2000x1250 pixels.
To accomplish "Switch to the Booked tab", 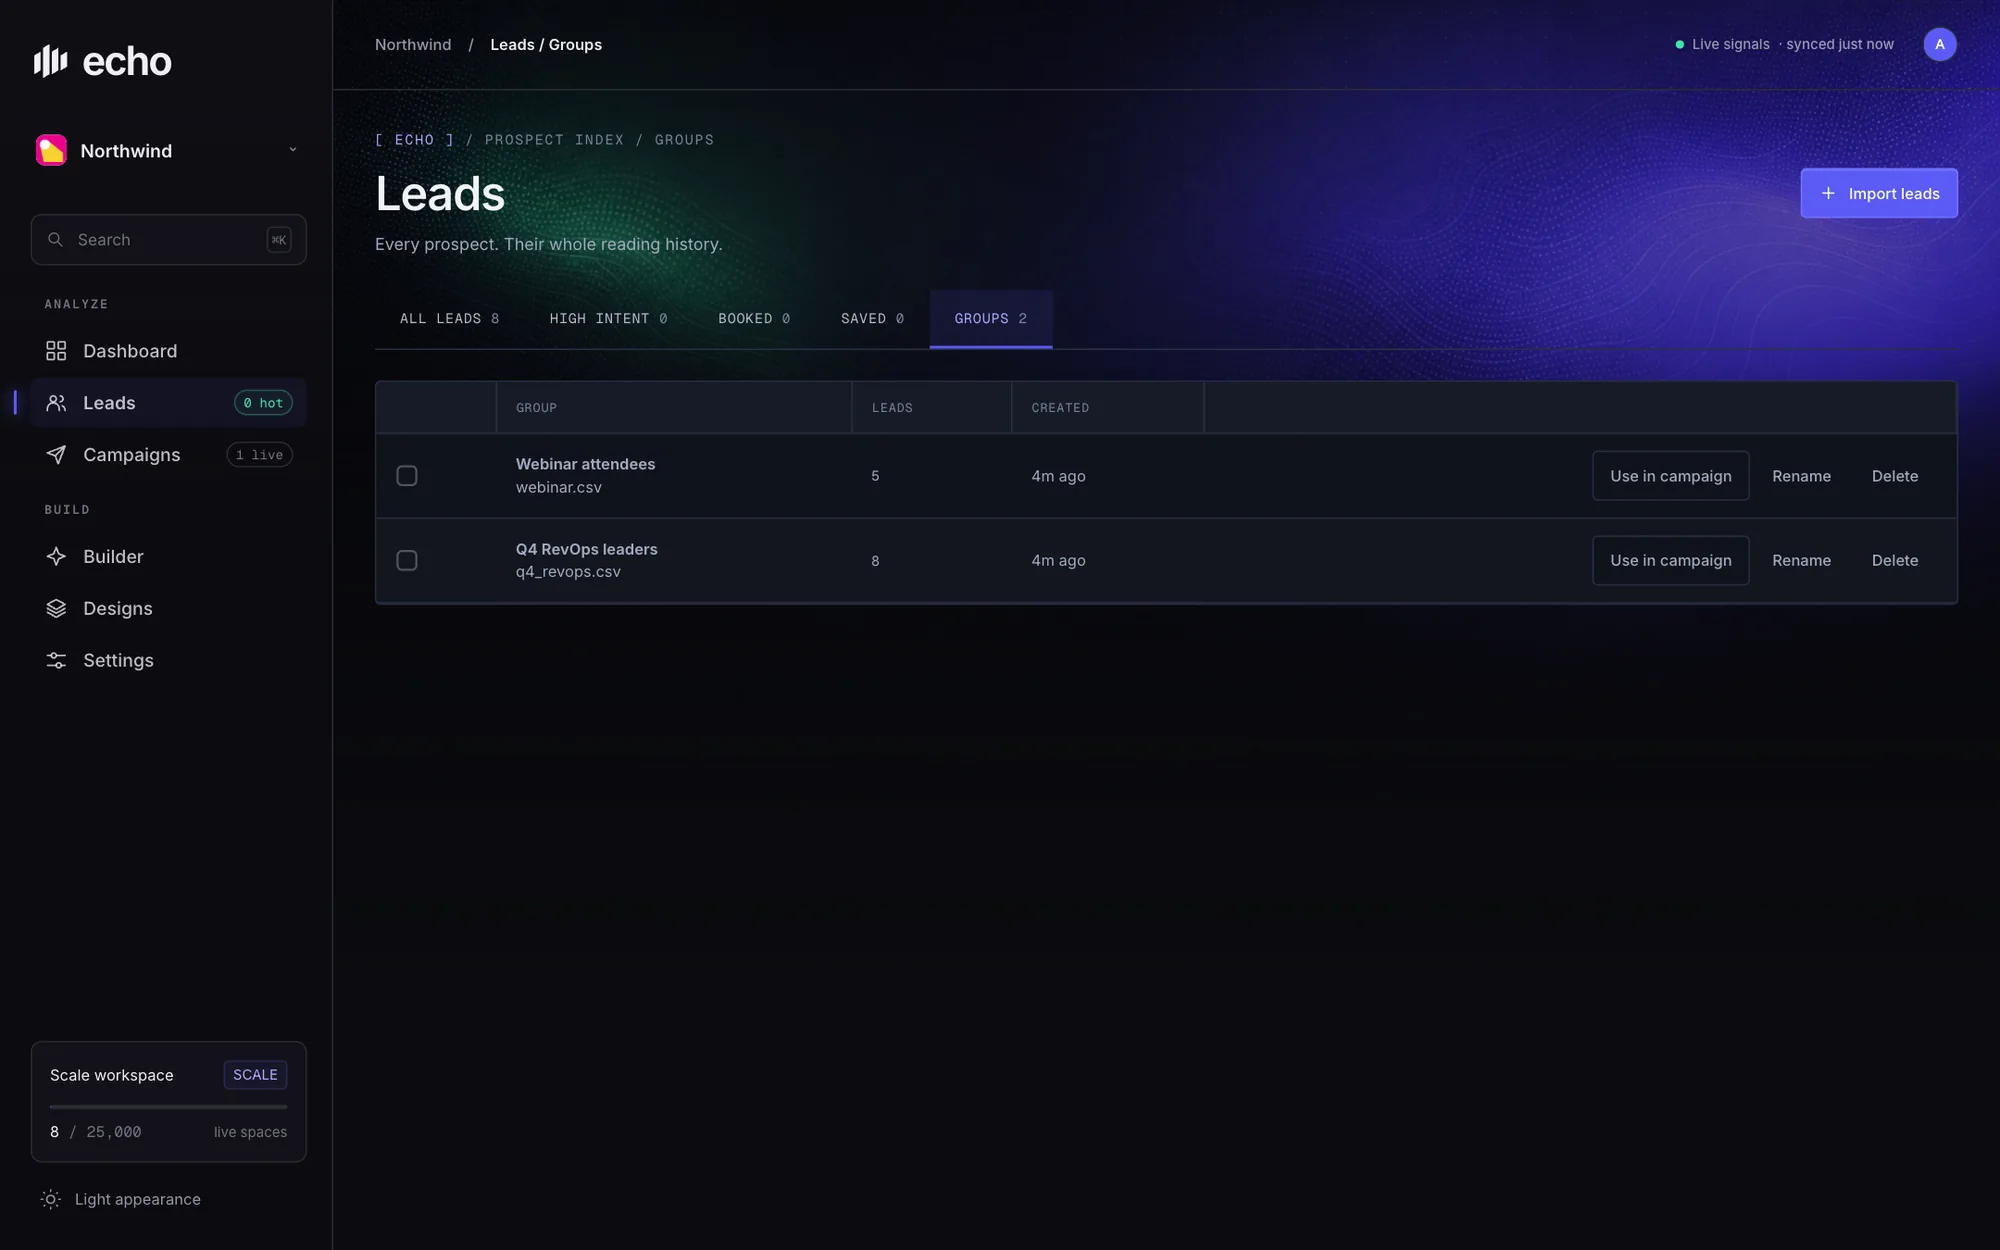I will [754, 319].
